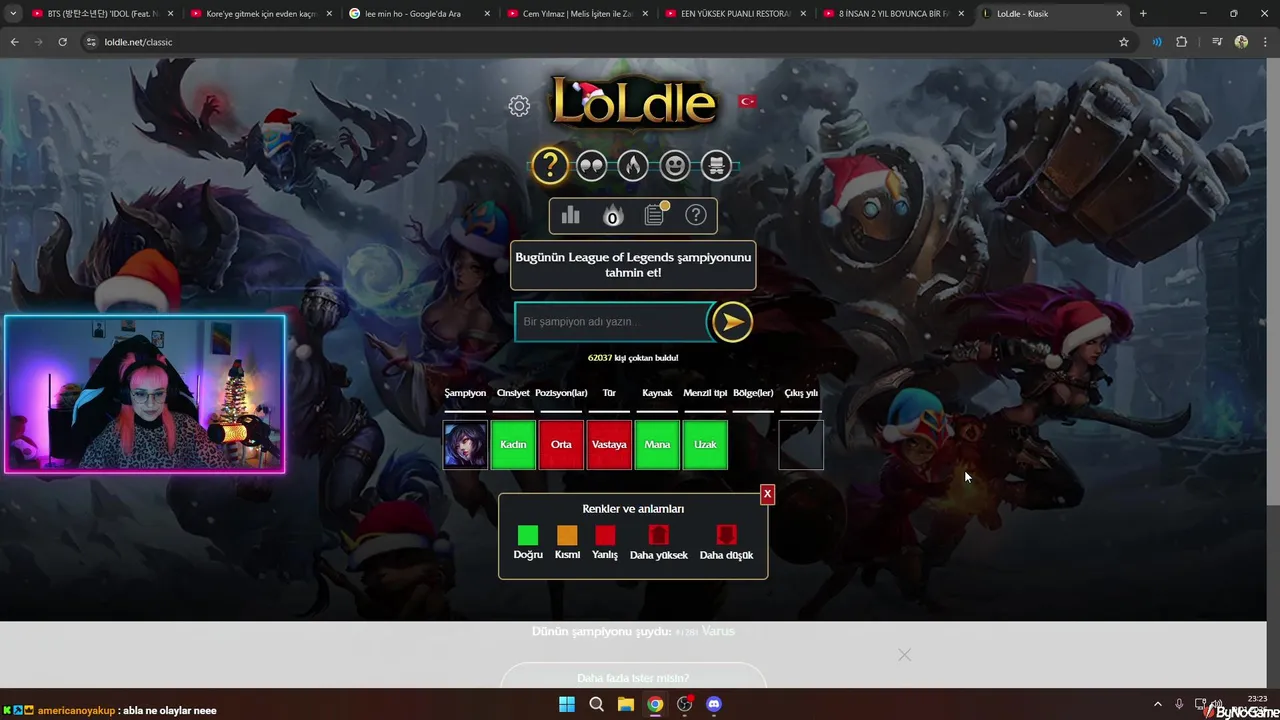Click the orange Kısmi swatch
Image resolution: width=1280 pixels, height=720 pixels.
567,535
